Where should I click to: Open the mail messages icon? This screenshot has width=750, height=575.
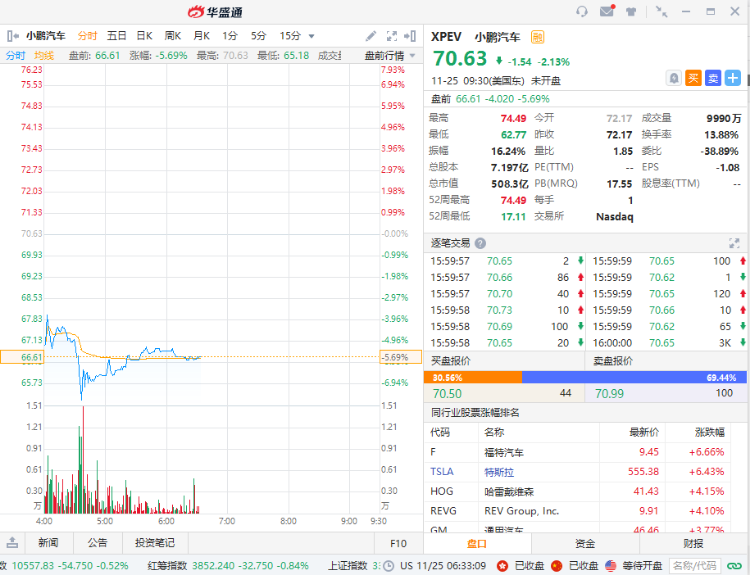(x=607, y=11)
